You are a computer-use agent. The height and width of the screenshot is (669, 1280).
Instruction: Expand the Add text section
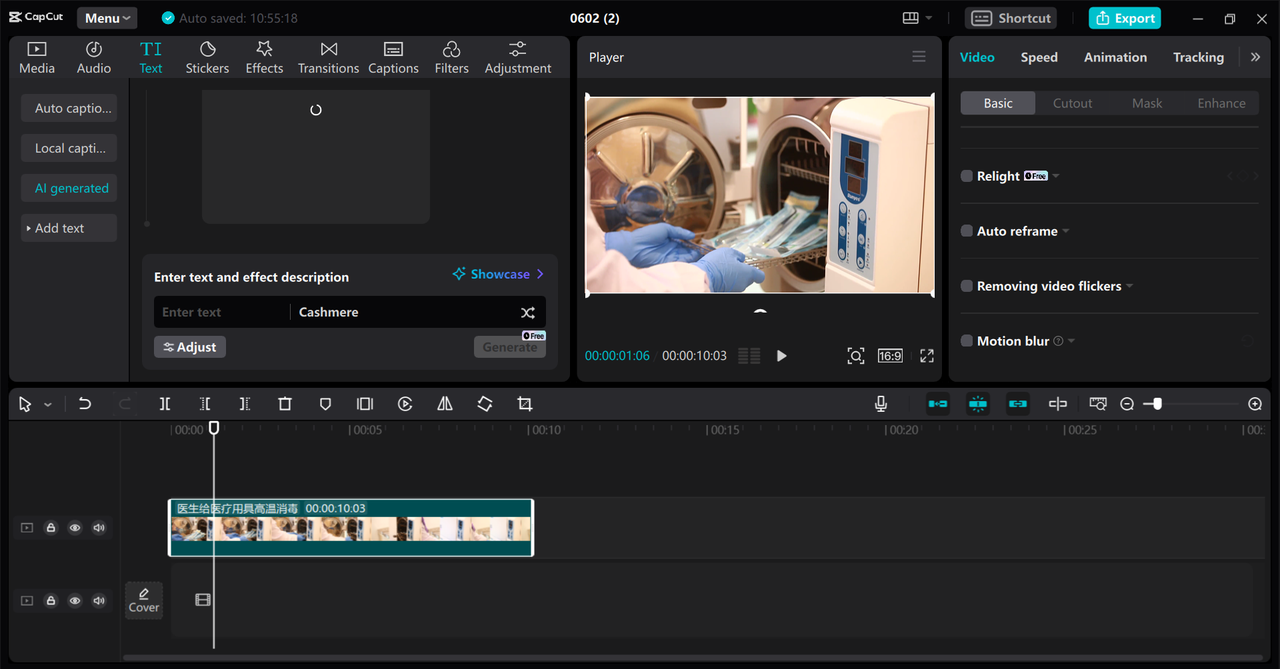69,228
